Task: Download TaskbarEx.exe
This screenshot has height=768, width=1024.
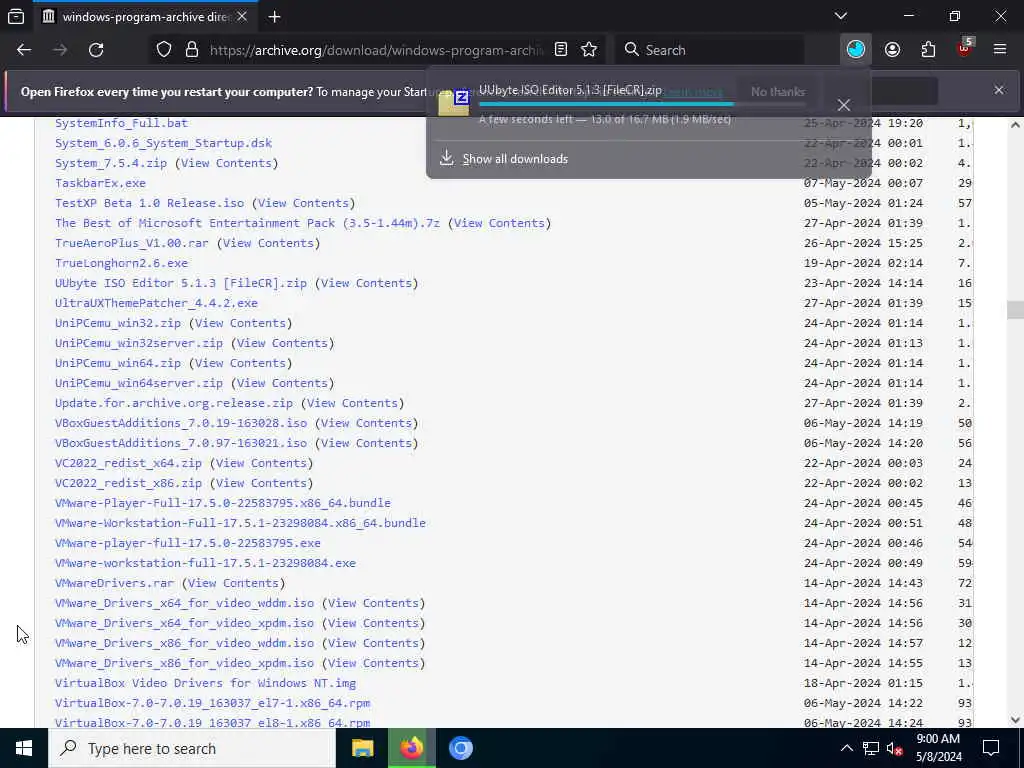Action: pyautogui.click(x=100, y=183)
